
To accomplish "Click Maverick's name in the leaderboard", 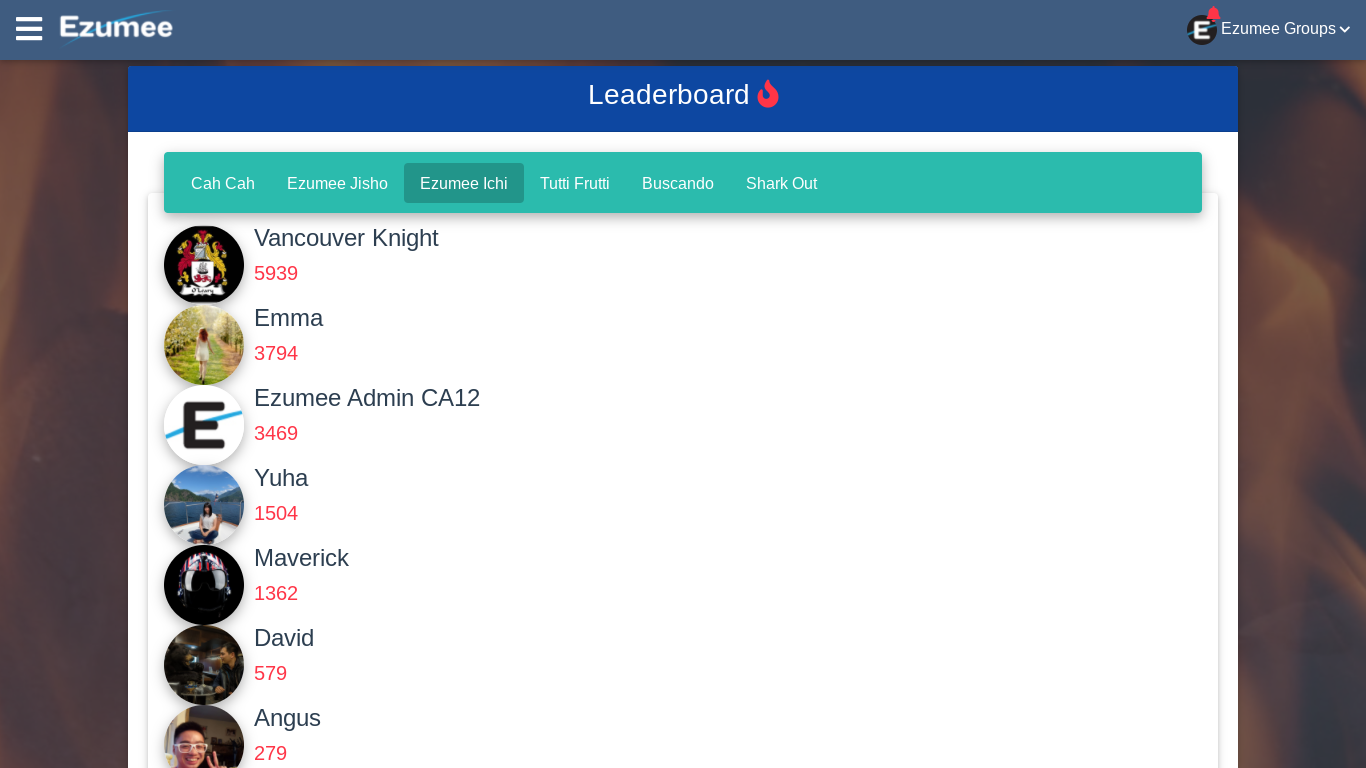I will pyautogui.click(x=301, y=558).
